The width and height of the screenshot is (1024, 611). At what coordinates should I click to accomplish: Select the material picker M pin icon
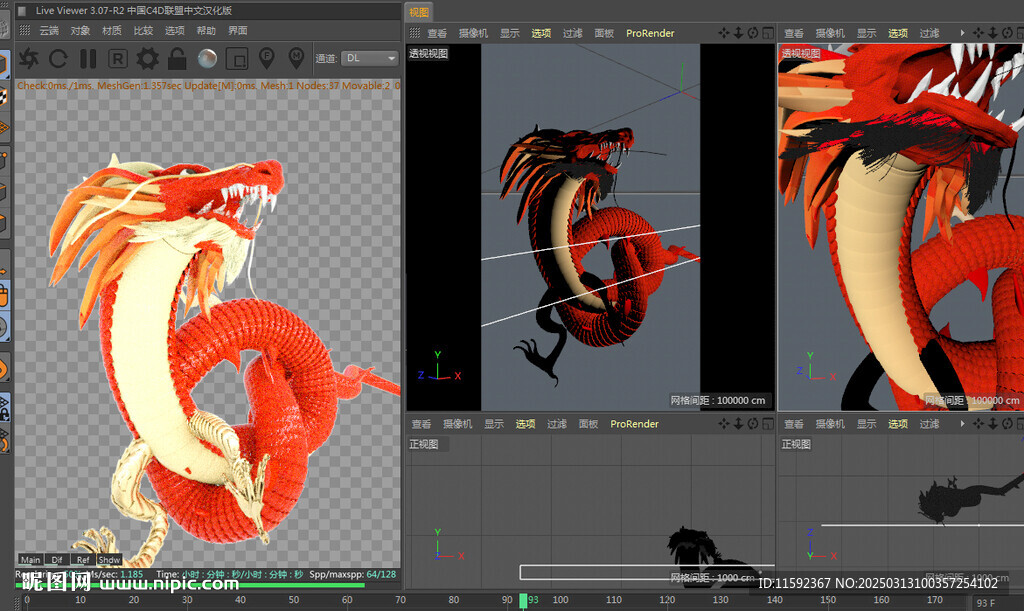coord(296,58)
